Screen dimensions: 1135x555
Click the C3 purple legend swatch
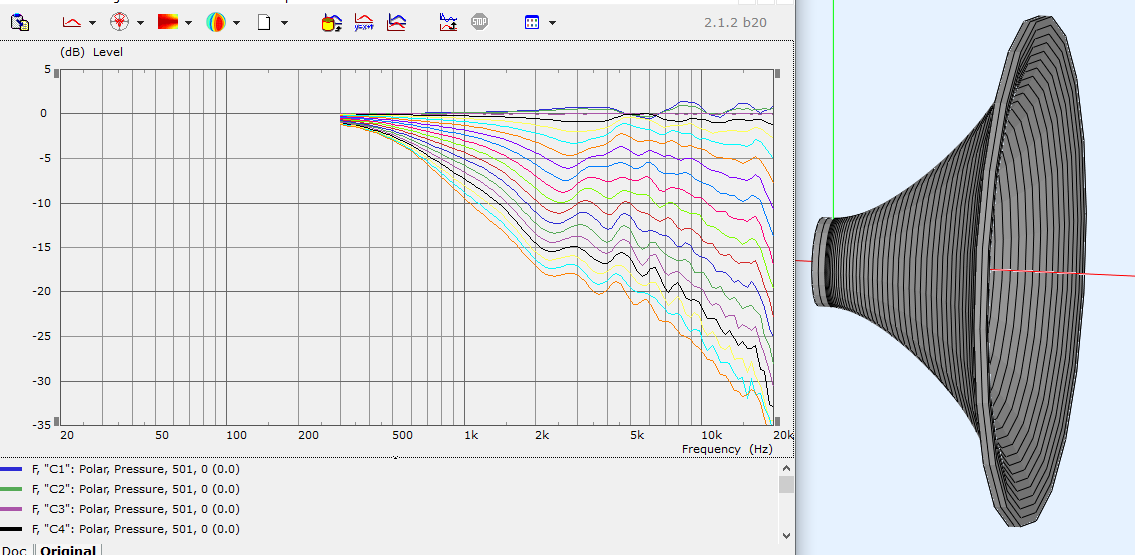(x=11, y=509)
